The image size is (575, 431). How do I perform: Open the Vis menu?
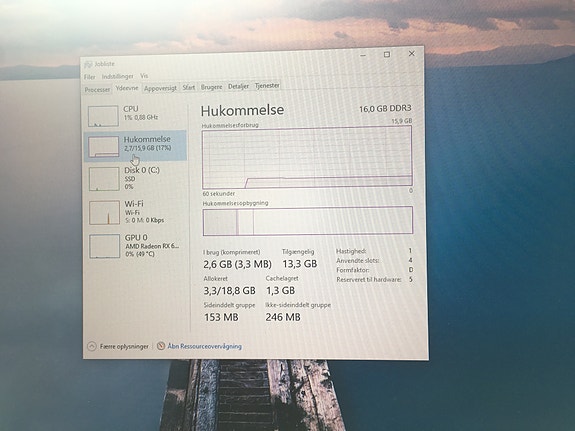coord(144,76)
